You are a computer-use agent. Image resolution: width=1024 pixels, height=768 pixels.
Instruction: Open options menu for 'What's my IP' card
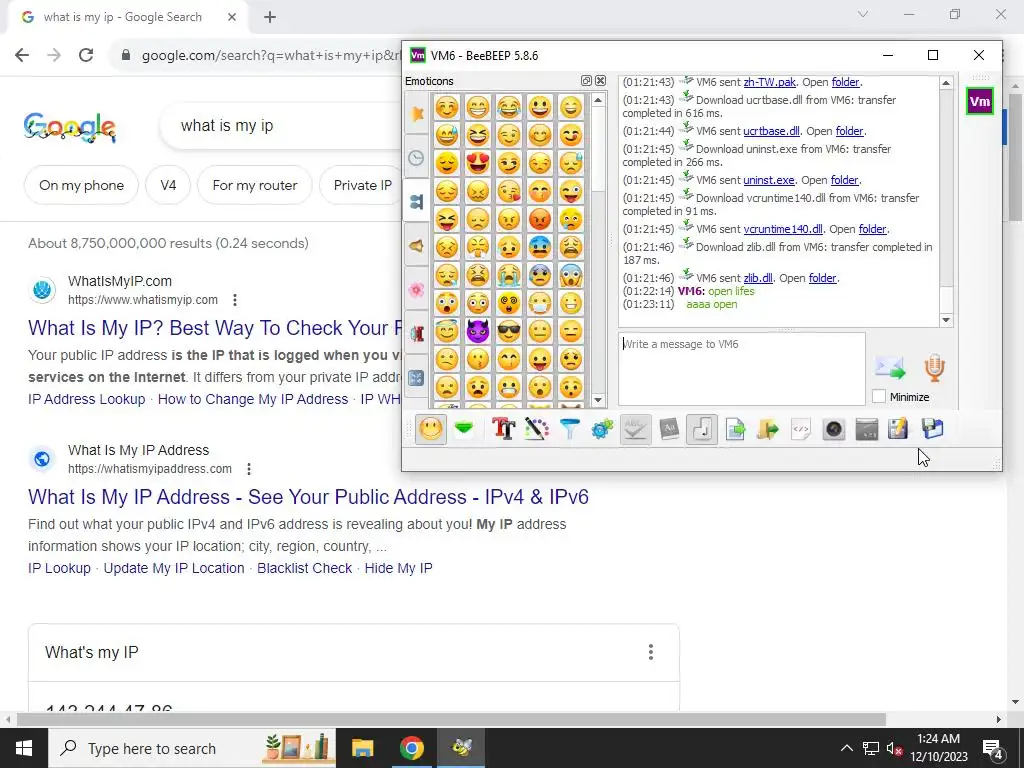click(650, 652)
